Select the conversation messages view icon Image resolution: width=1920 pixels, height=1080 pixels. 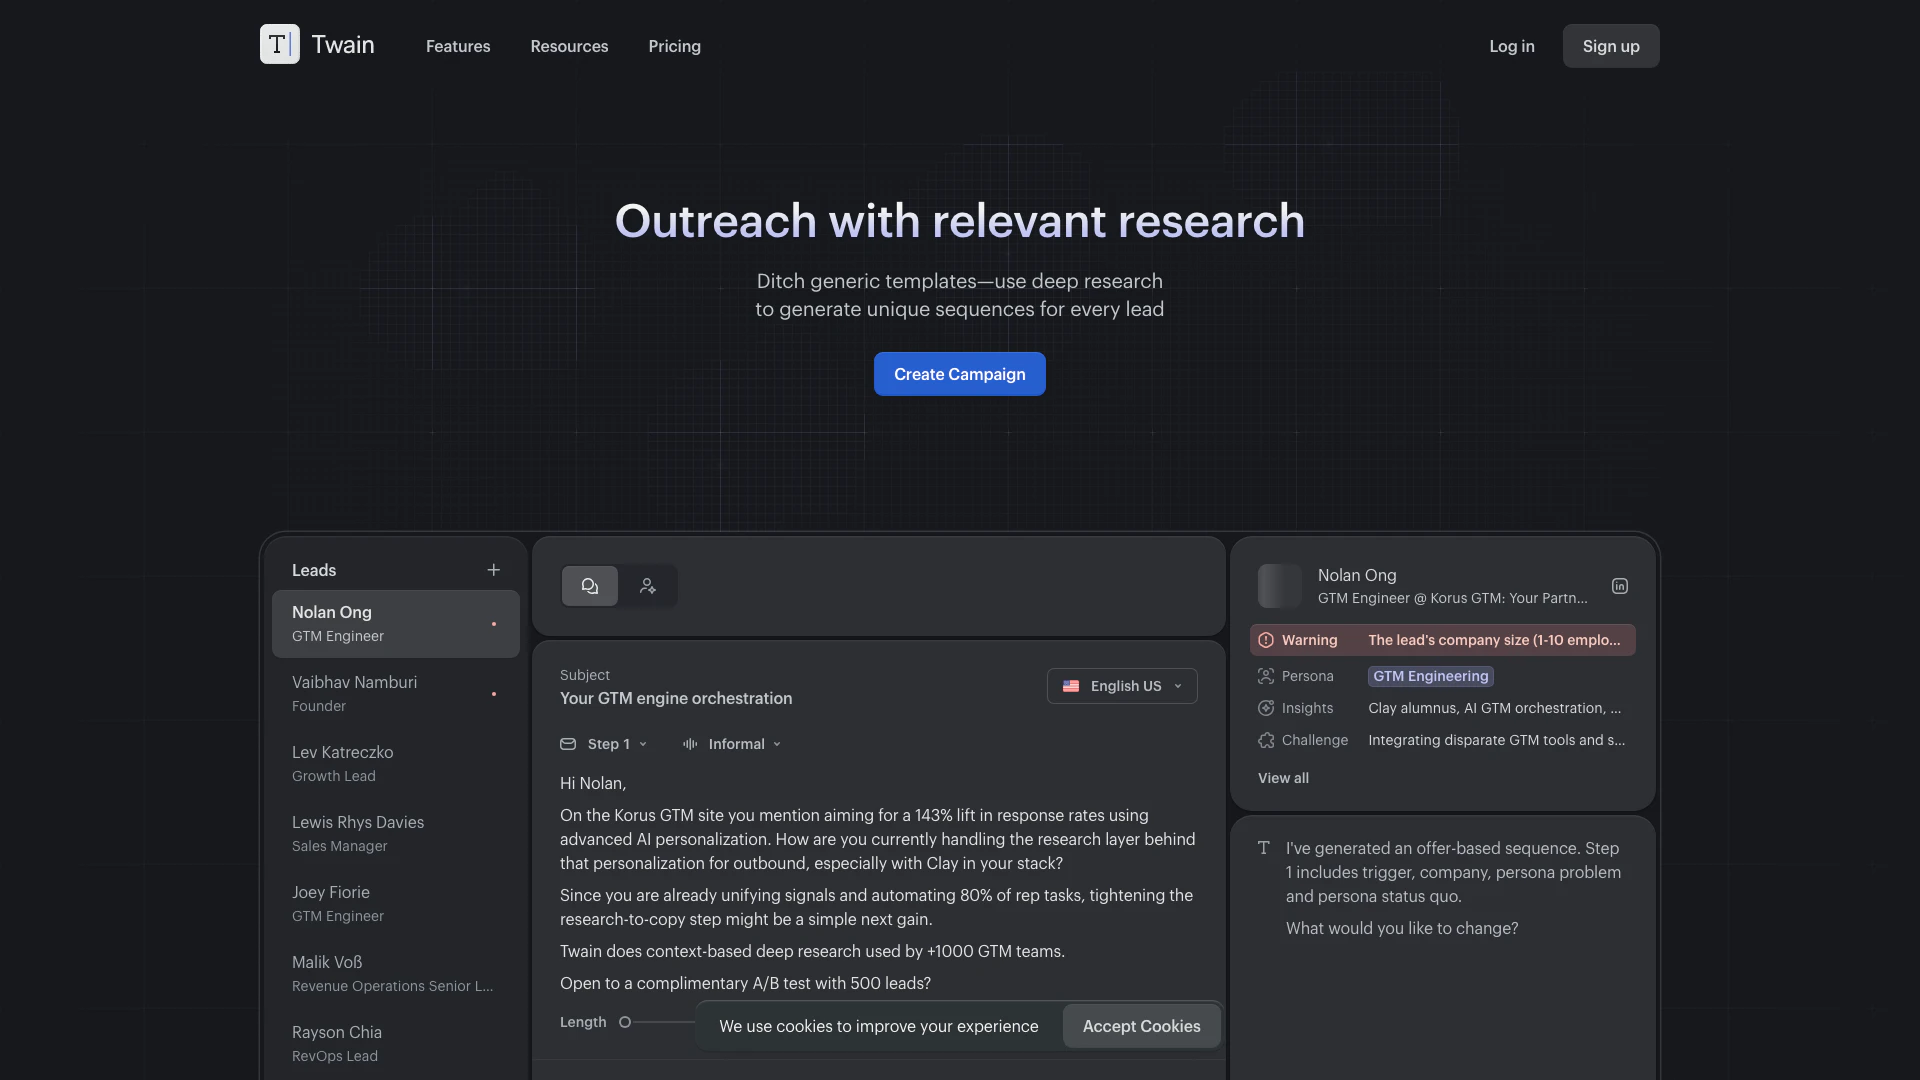[x=590, y=586]
